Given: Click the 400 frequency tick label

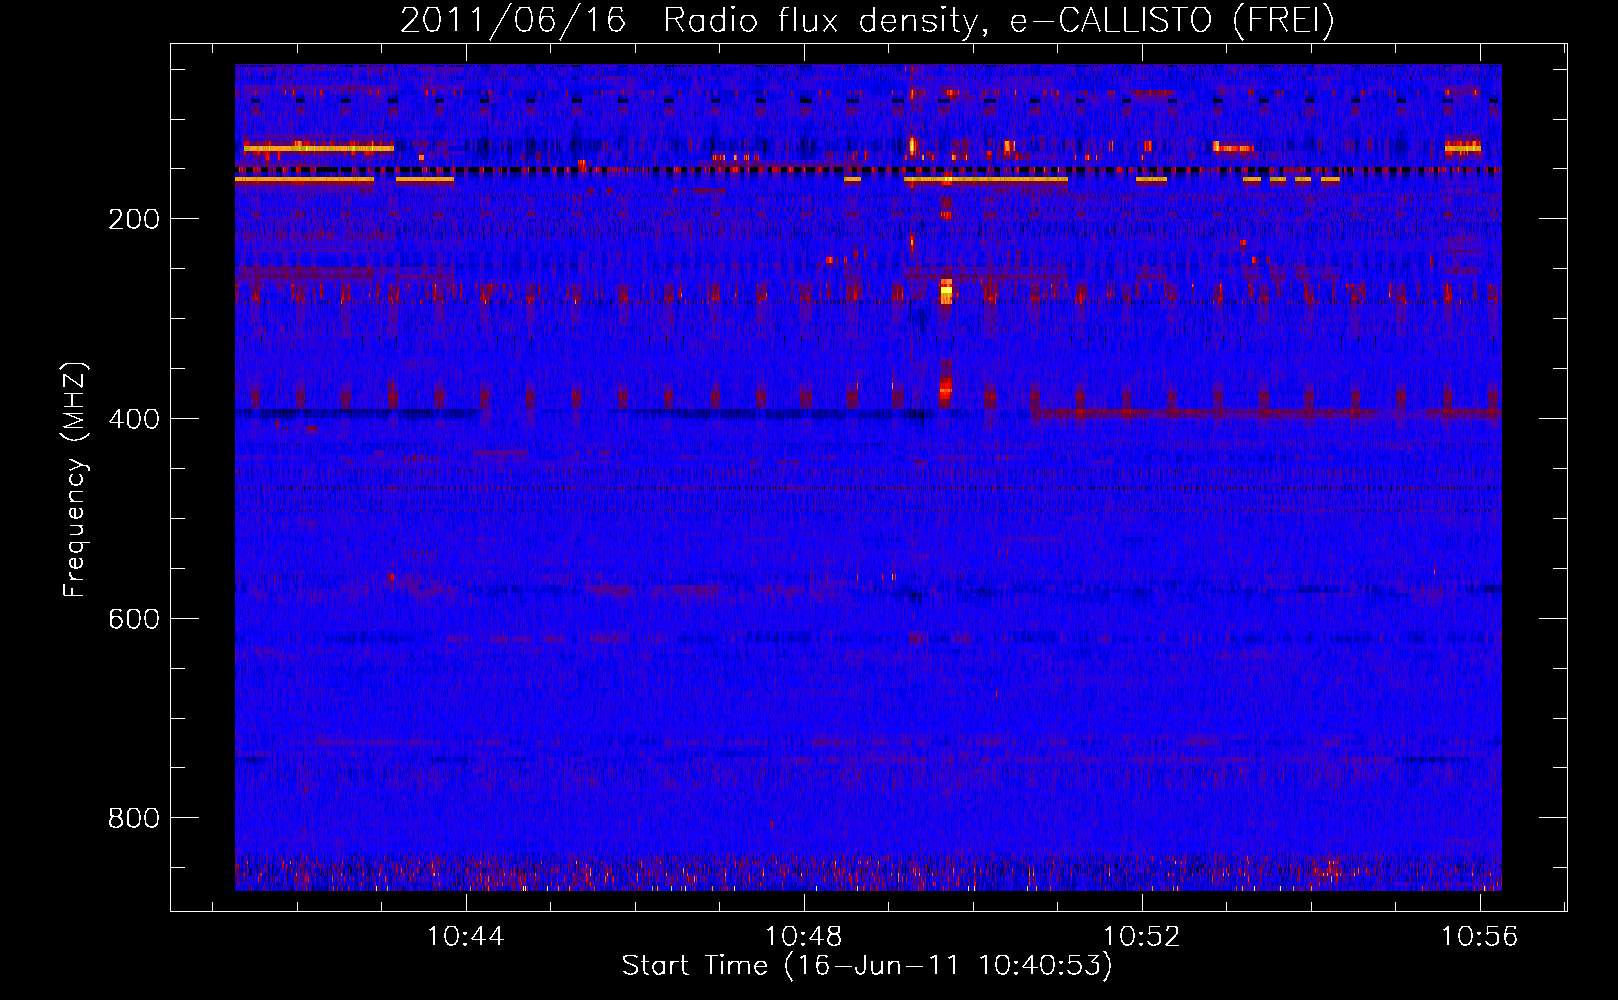Looking at the screenshot, I should click(133, 419).
